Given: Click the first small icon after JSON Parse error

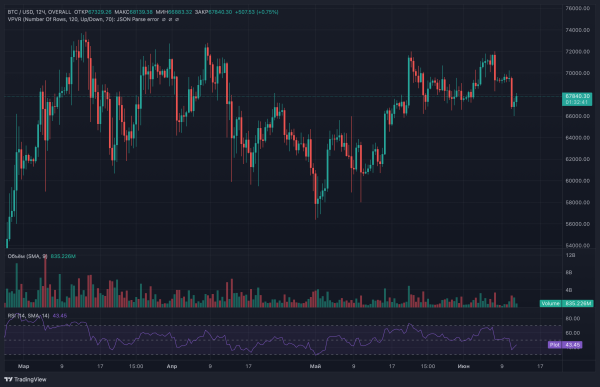Looking at the screenshot, I should pyautogui.click(x=163, y=19).
